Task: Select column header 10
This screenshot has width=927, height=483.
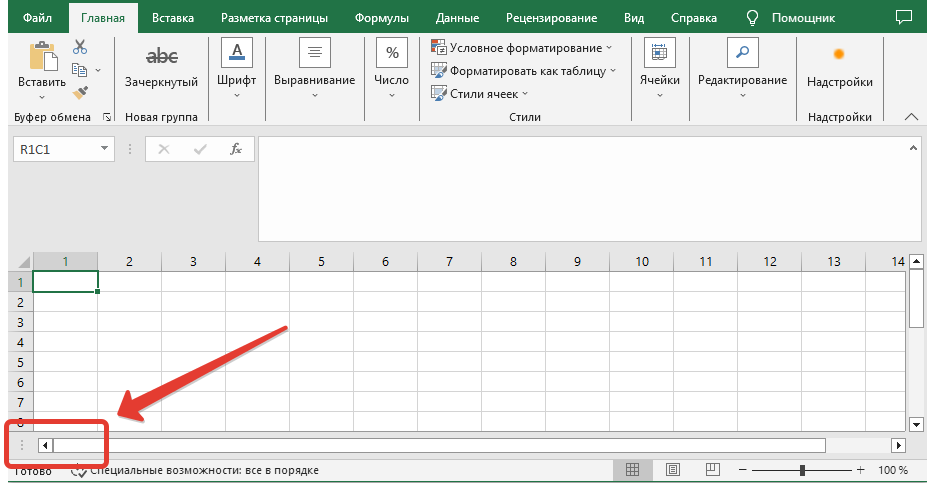Action: [x=641, y=261]
